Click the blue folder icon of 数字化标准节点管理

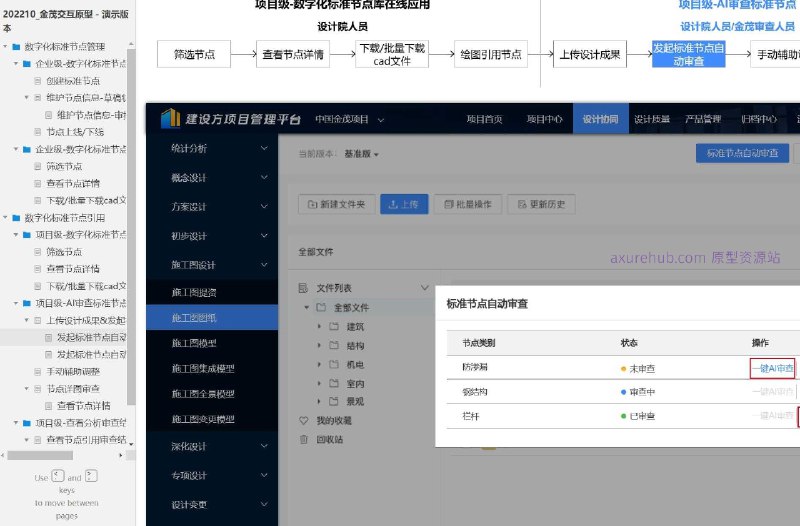tap(16, 47)
